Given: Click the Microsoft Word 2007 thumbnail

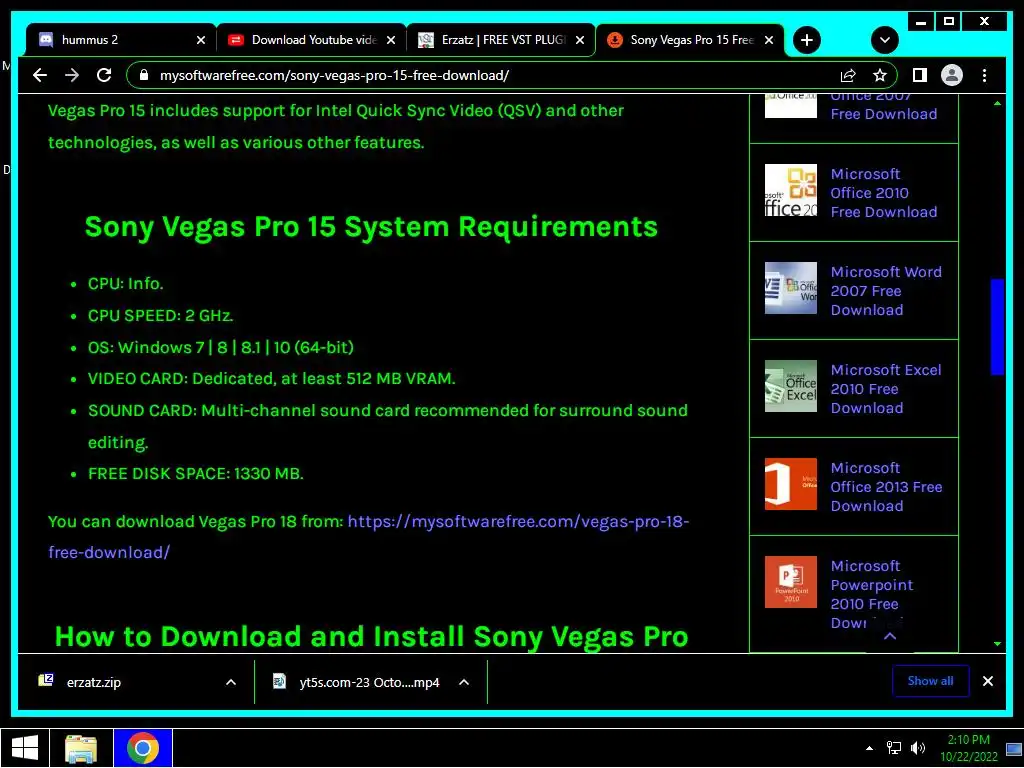Looking at the screenshot, I should pyautogui.click(x=791, y=288).
